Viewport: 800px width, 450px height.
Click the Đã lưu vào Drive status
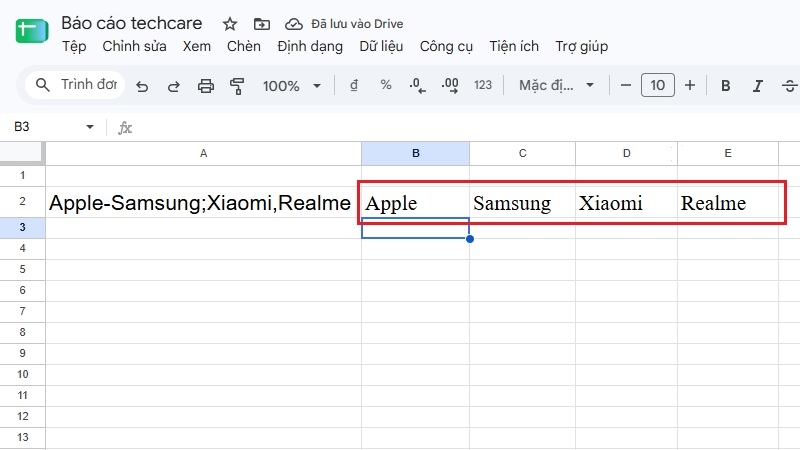(x=357, y=24)
